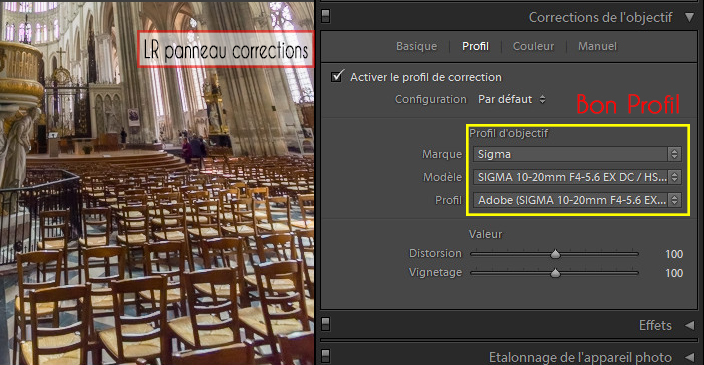Click the Distorsion label
Viewport: 704px width, 365px height.
pyautogui.click(x=435, y=253)
